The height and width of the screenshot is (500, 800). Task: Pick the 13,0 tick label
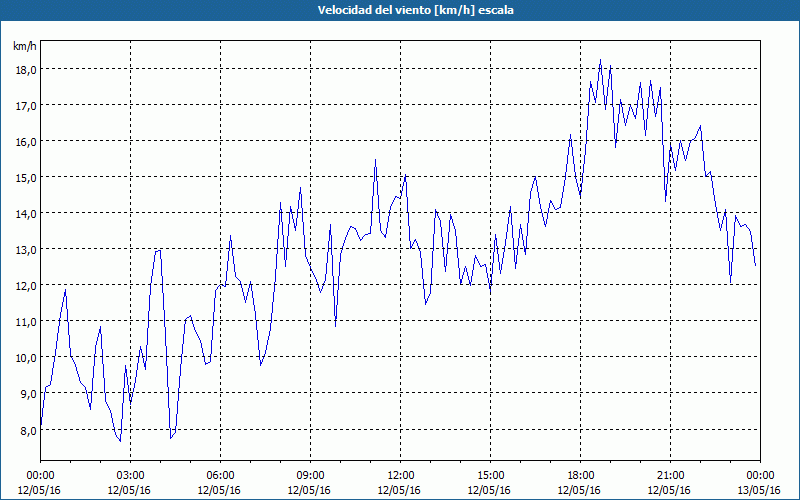(x=26, y=250)
